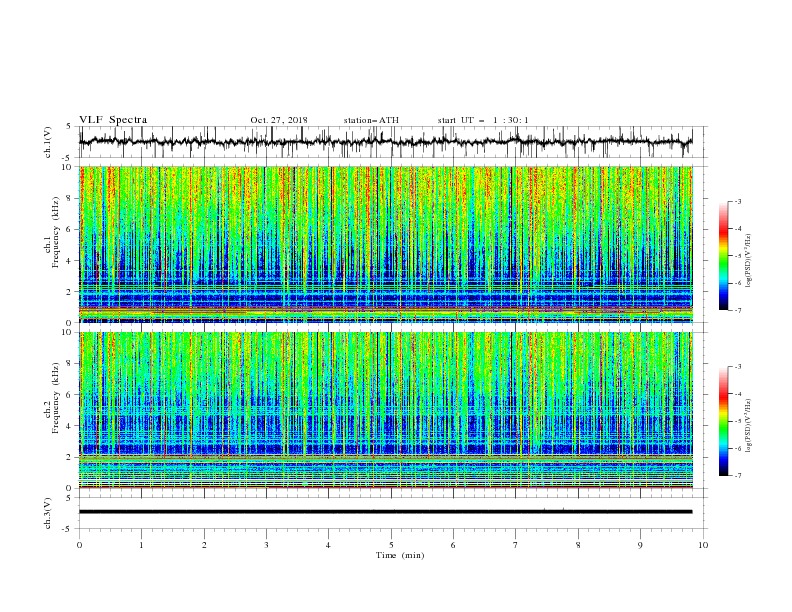Click the ch.2 frequency tick label "6"
This screenshot has width=792, height=612.
coord(71,395)
